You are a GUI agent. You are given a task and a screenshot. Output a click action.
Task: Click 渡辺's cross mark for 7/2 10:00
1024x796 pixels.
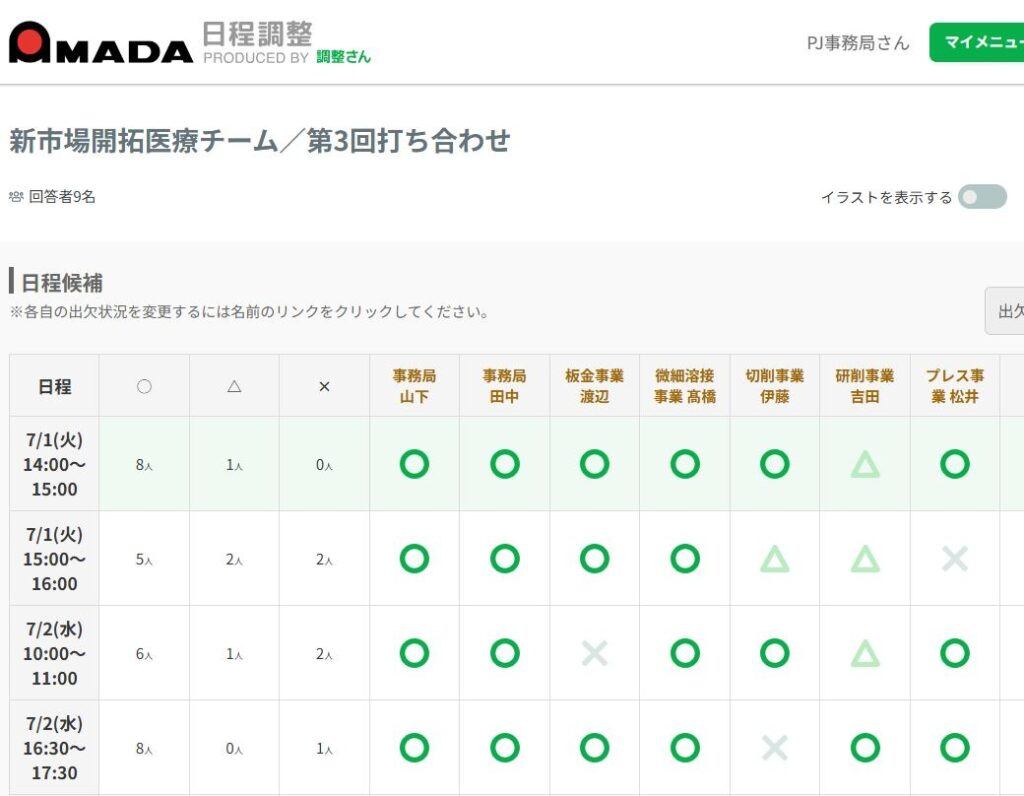pos(595,654)
